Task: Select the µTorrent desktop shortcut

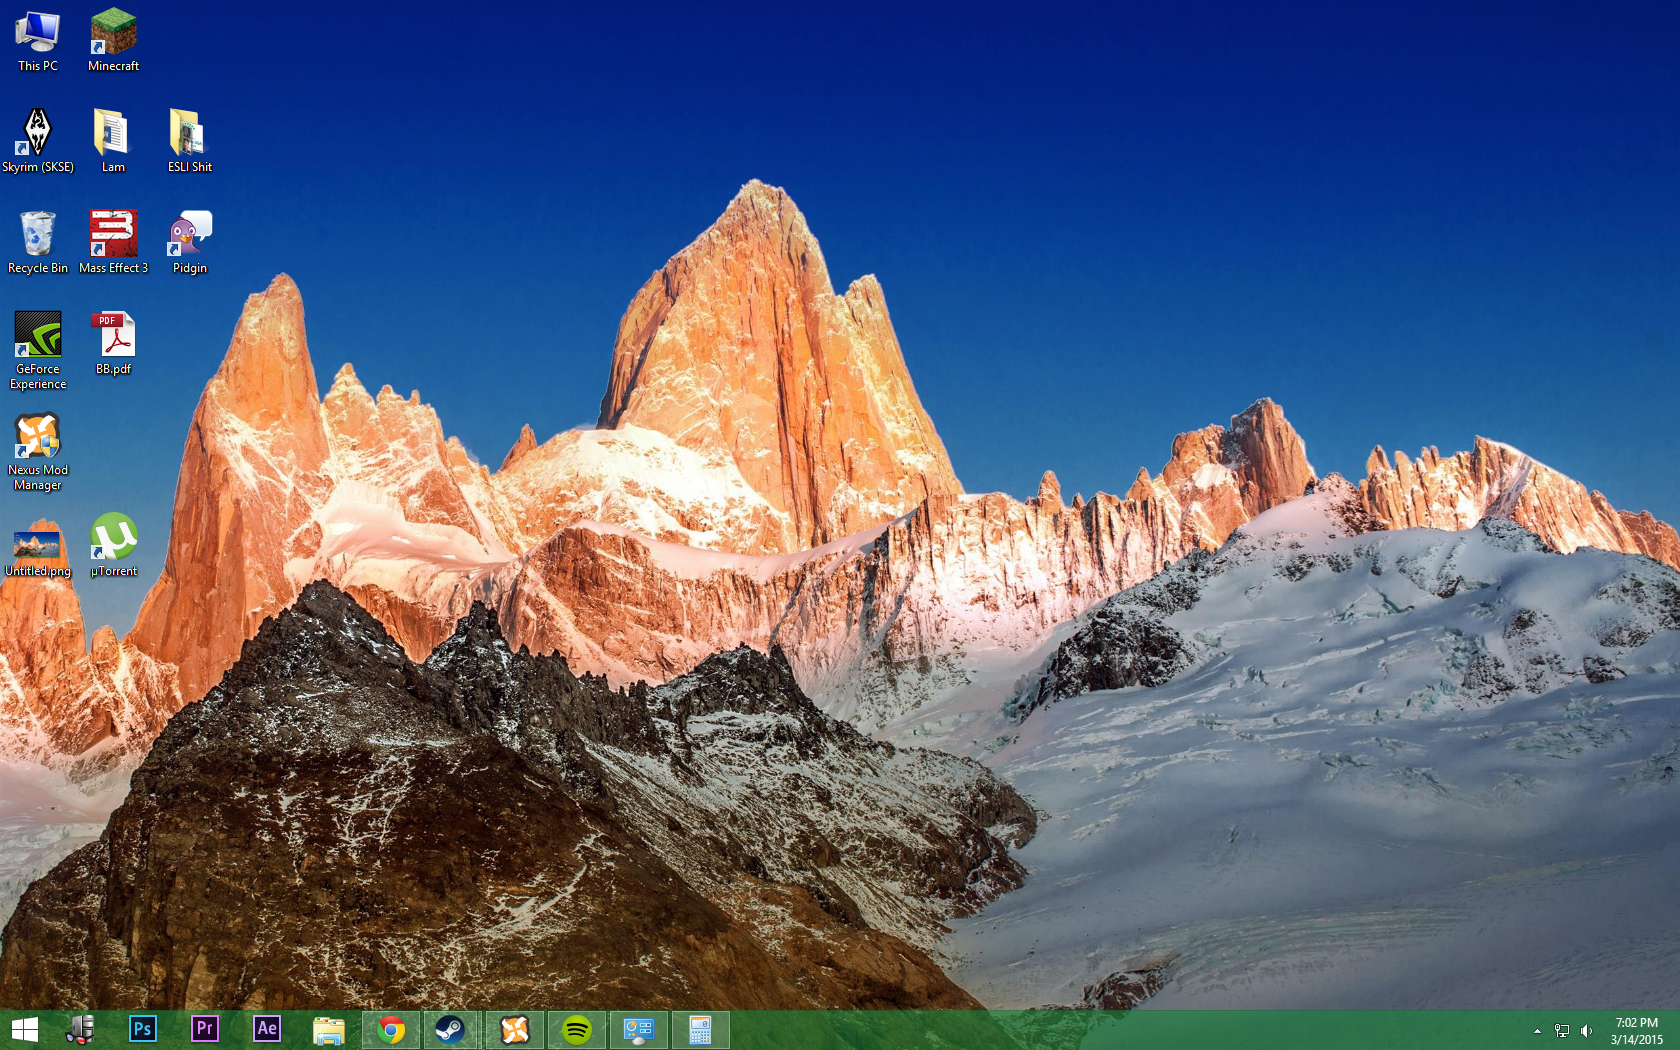Action: 114,545
